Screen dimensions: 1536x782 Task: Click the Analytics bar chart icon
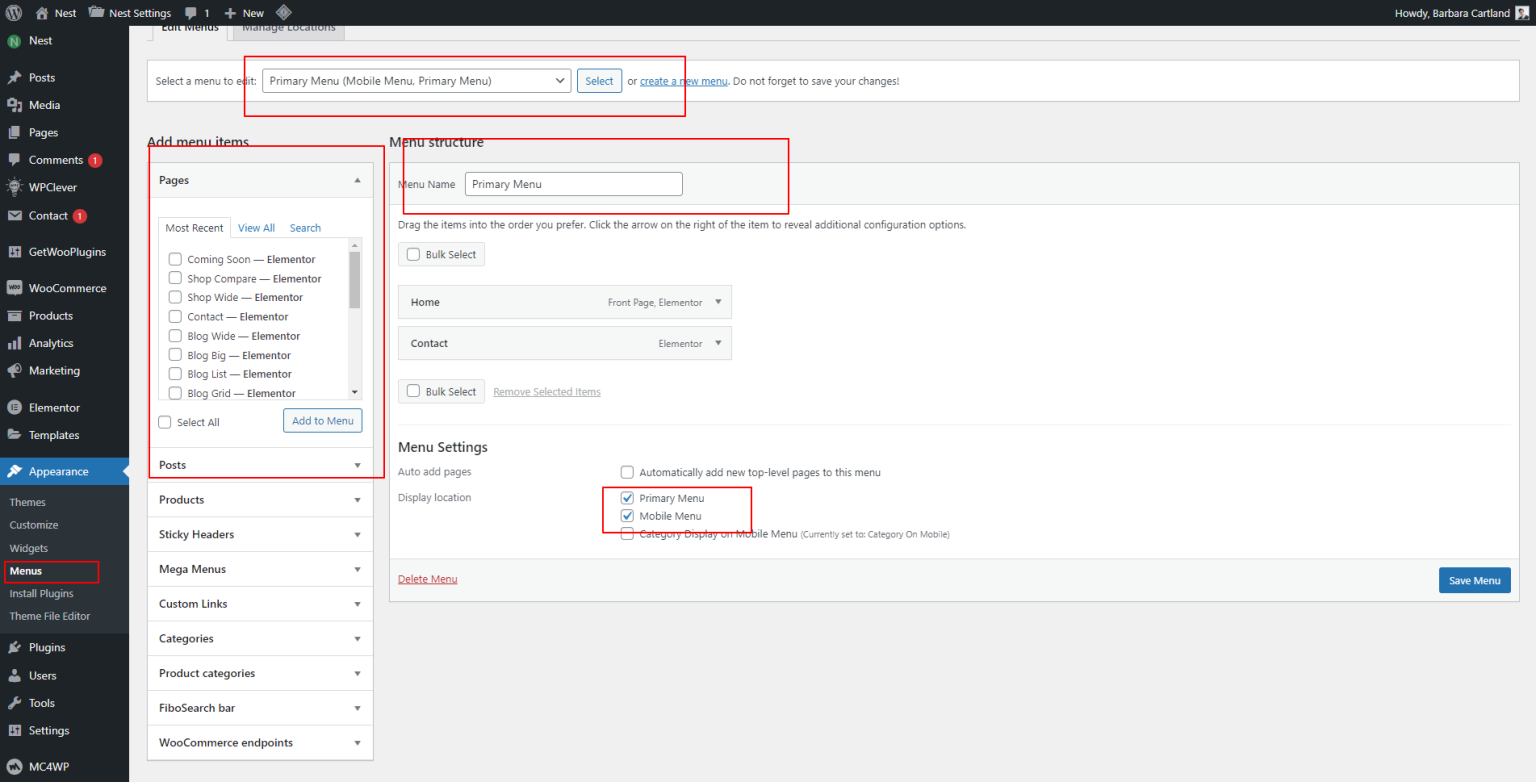(14, 343)
